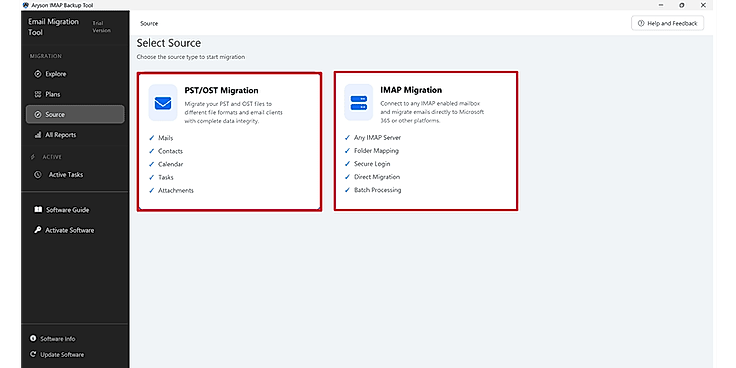Click the PST/OST envelope icon

point(163,103)
